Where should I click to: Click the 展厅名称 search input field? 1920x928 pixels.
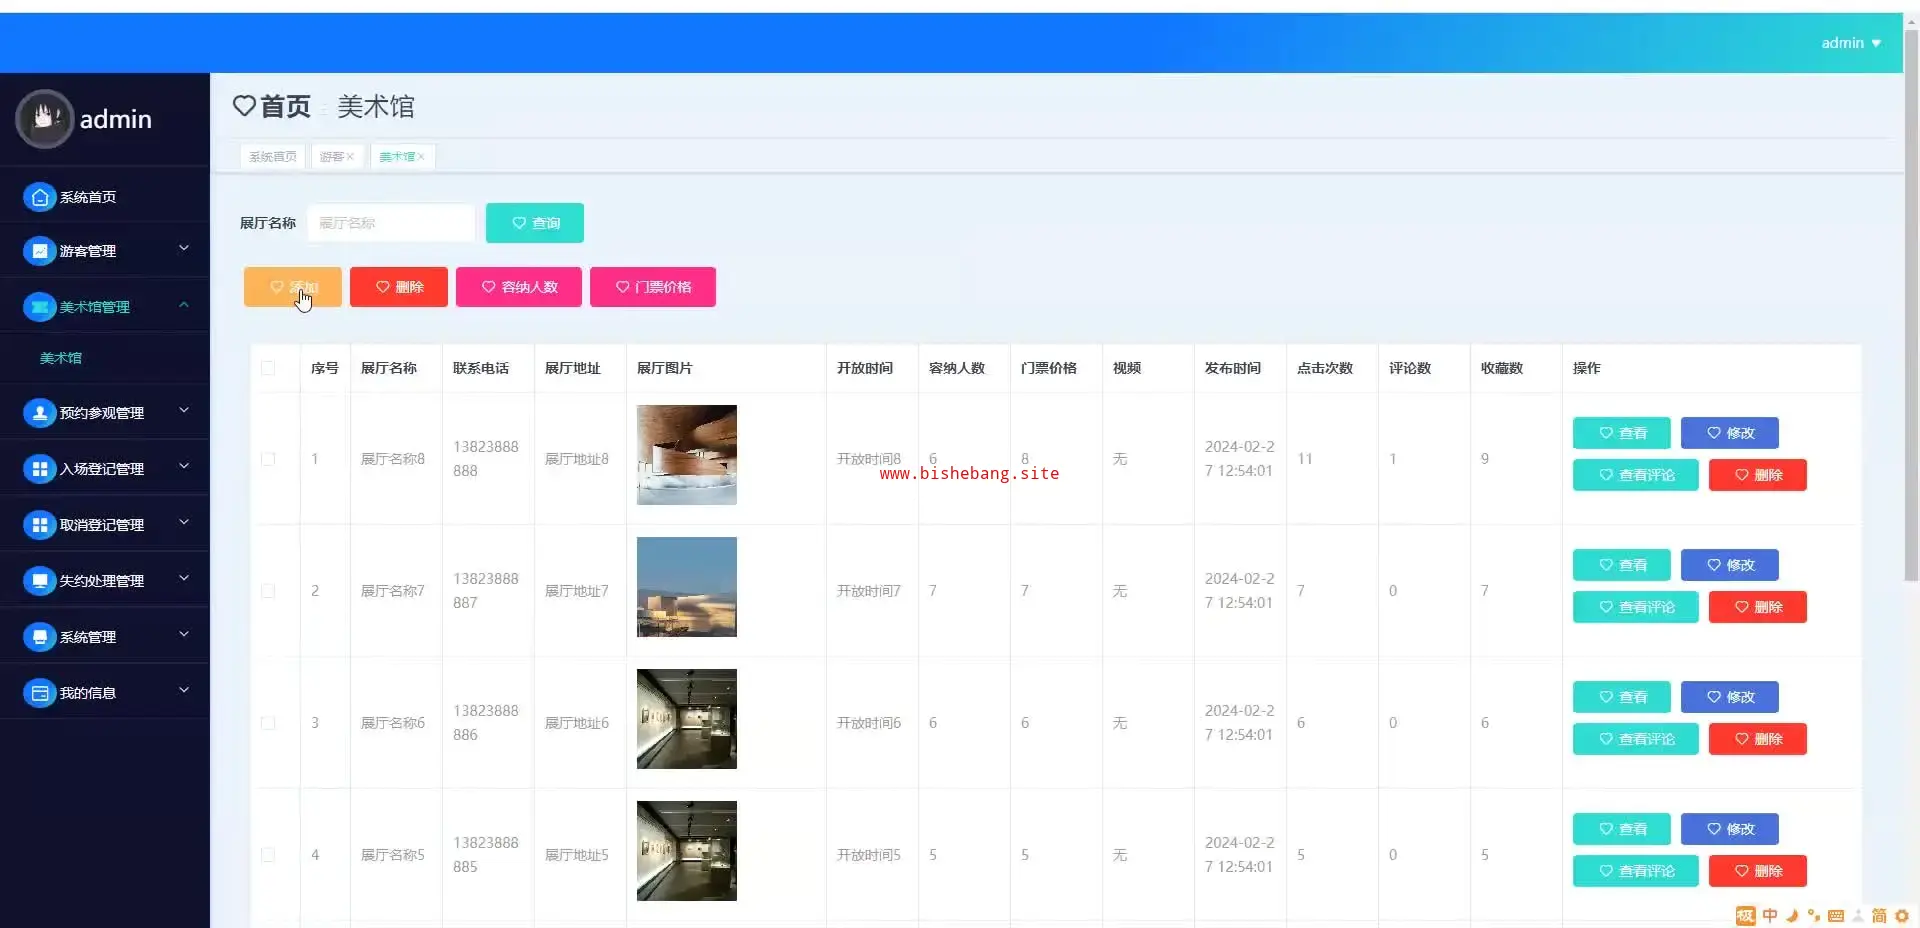(391, 223)
